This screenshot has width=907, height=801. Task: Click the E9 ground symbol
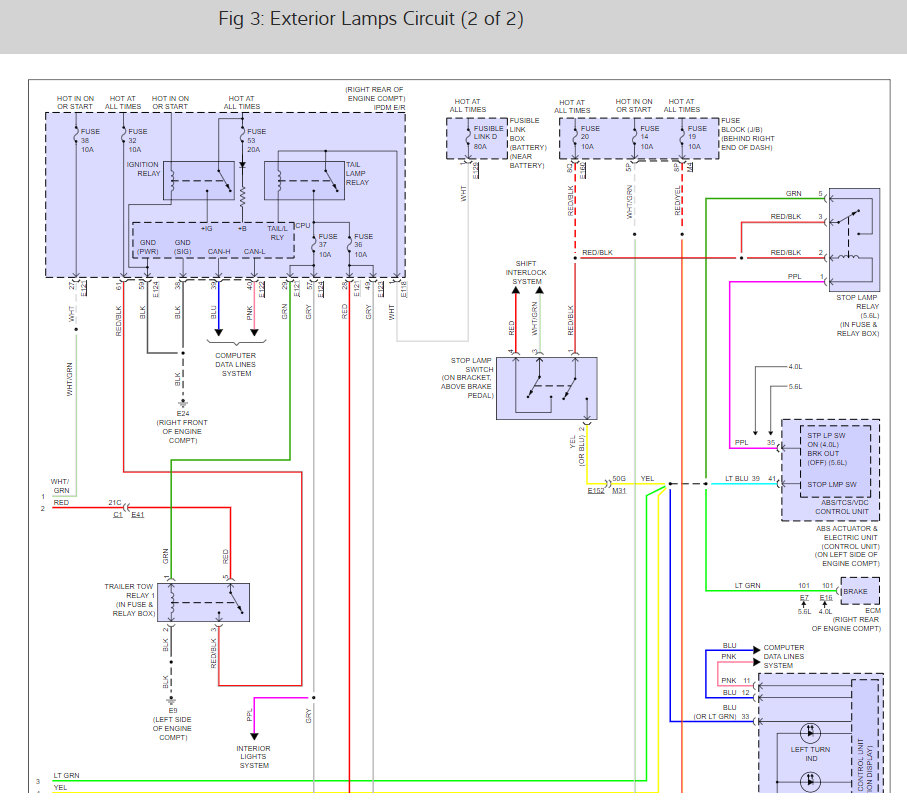[171, 700]
